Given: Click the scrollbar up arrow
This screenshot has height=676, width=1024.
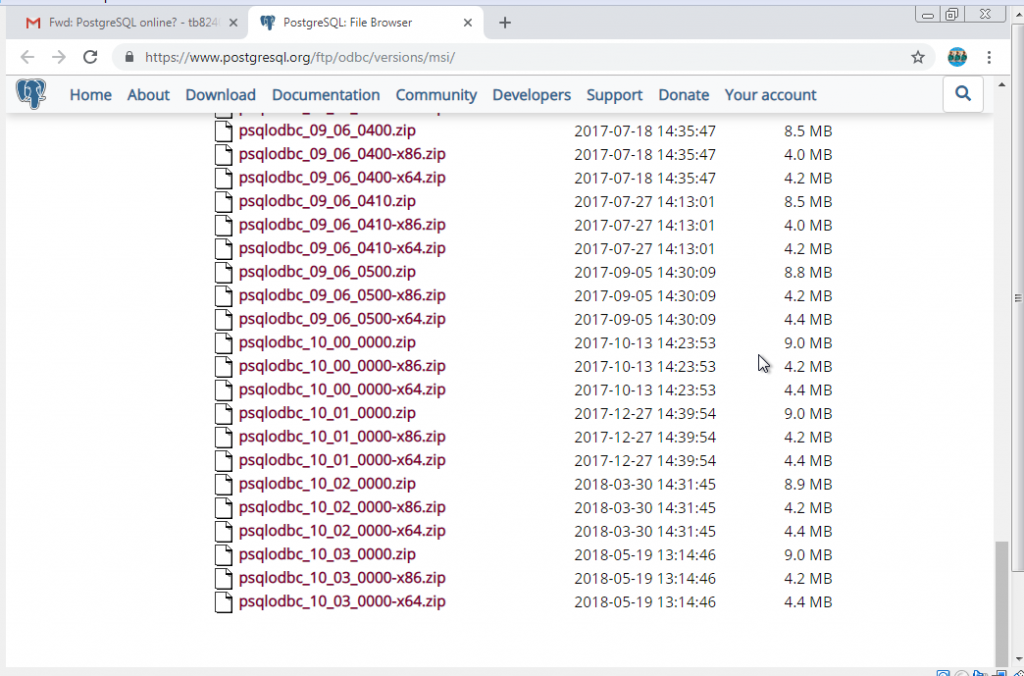Looking at the screenshot, I should pyautogui.click(x=1002, y=85).
